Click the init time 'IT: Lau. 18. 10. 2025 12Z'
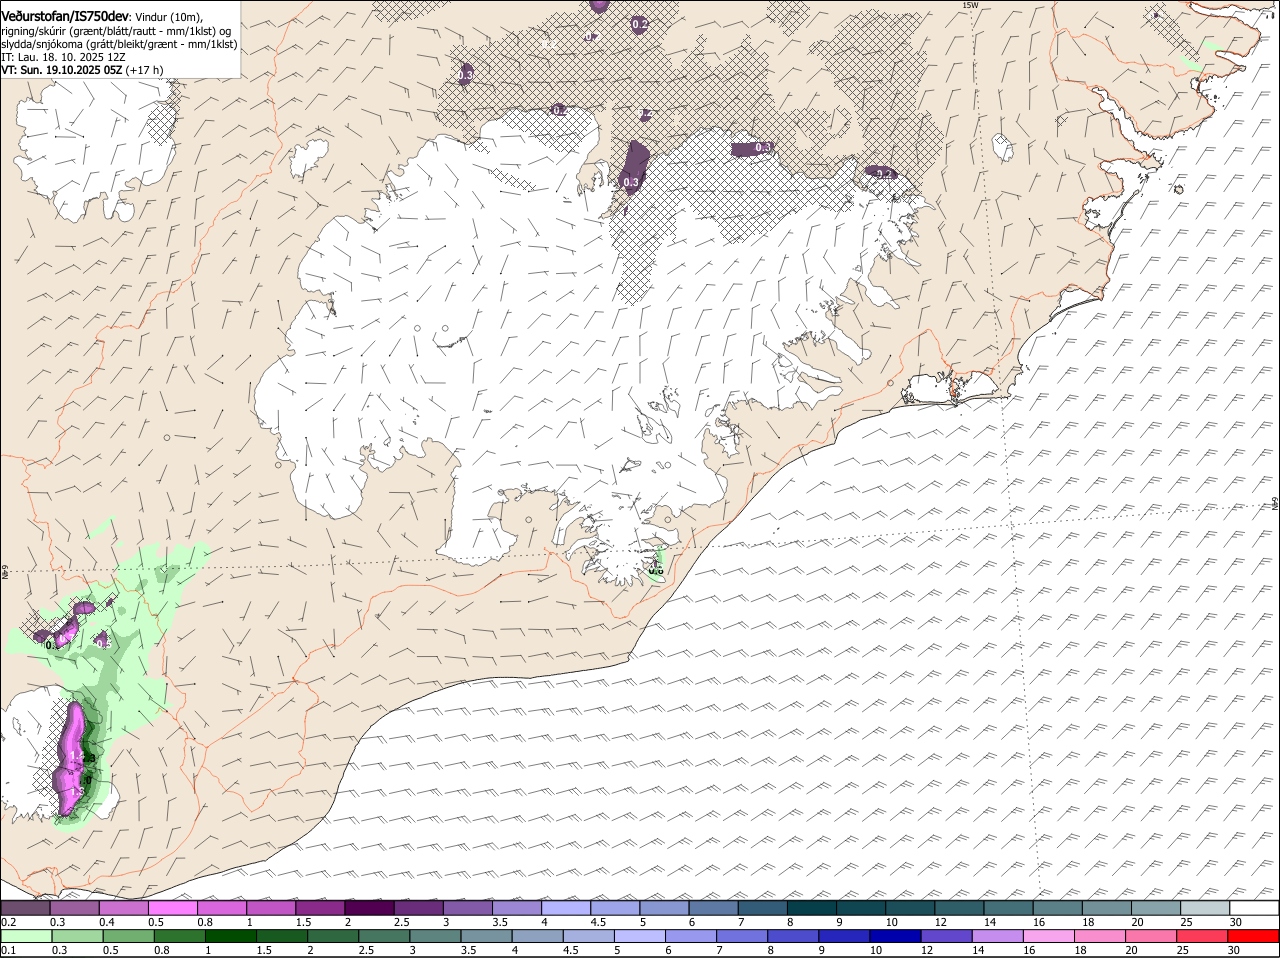 point(64,57)
